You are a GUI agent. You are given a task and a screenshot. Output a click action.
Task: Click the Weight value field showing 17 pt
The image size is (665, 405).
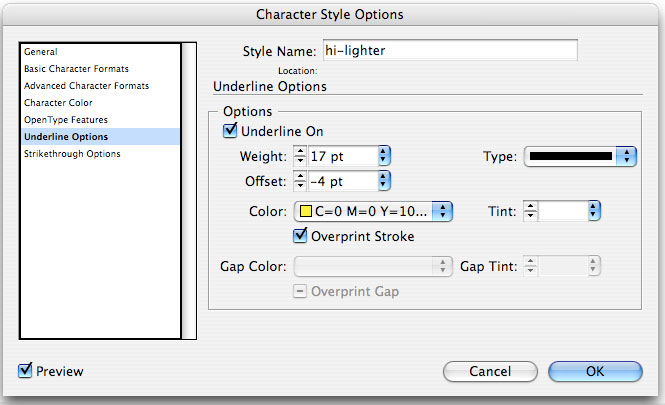pyautogui.click(x=343, y=156)
